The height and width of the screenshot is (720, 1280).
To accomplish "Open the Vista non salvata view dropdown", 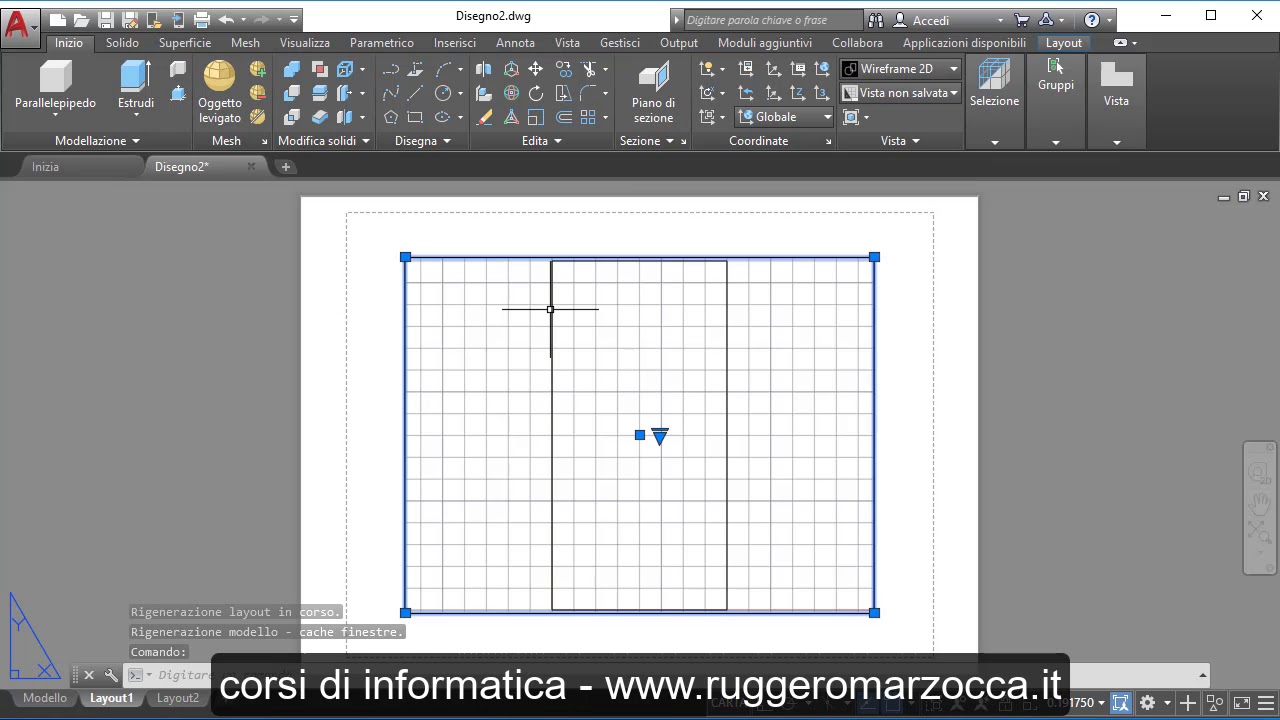I will 901,93.
